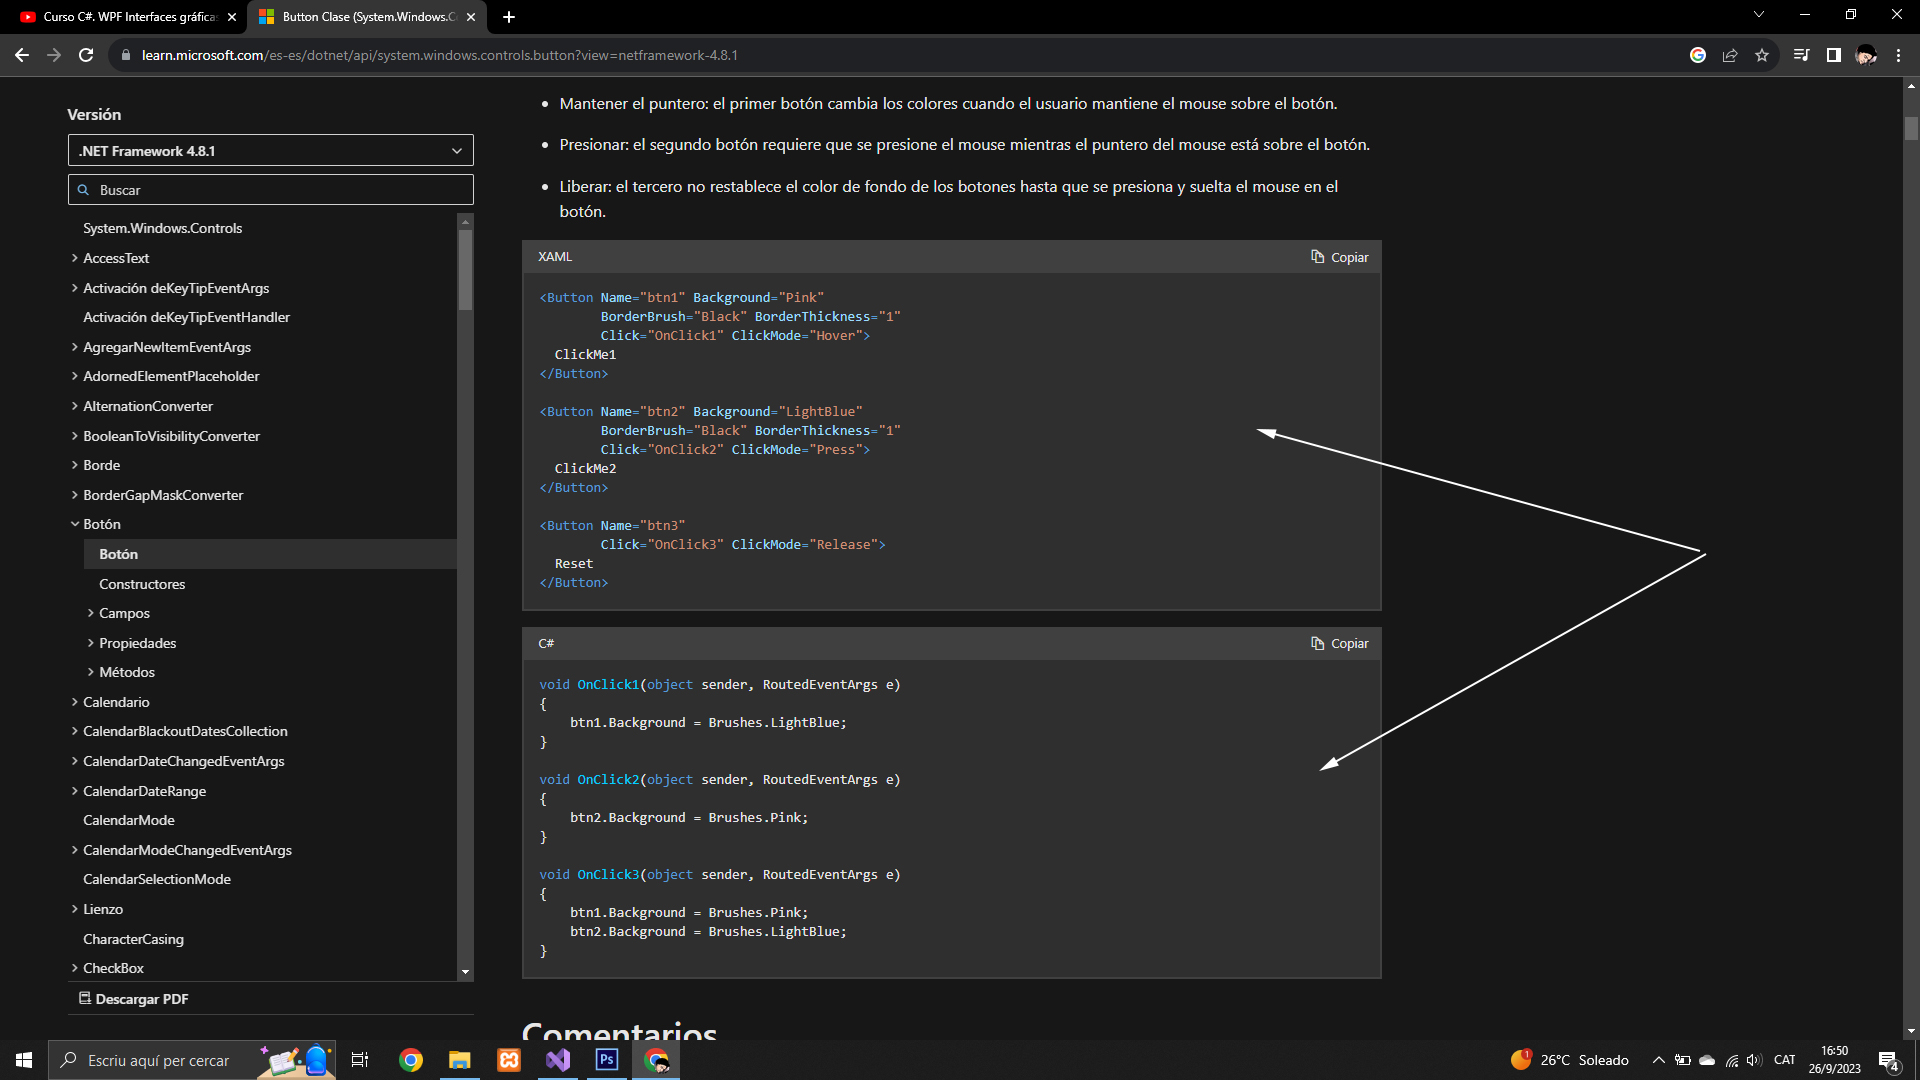Screen dimensions: 1920x1080
Task: Open the browser side panel icon
Action: coord(1833,55)
